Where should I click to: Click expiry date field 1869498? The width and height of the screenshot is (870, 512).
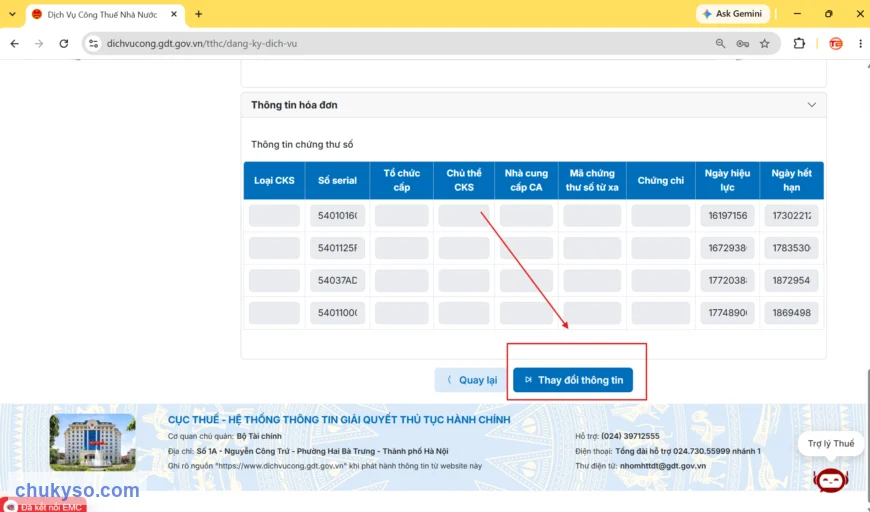tap(791, 313)
